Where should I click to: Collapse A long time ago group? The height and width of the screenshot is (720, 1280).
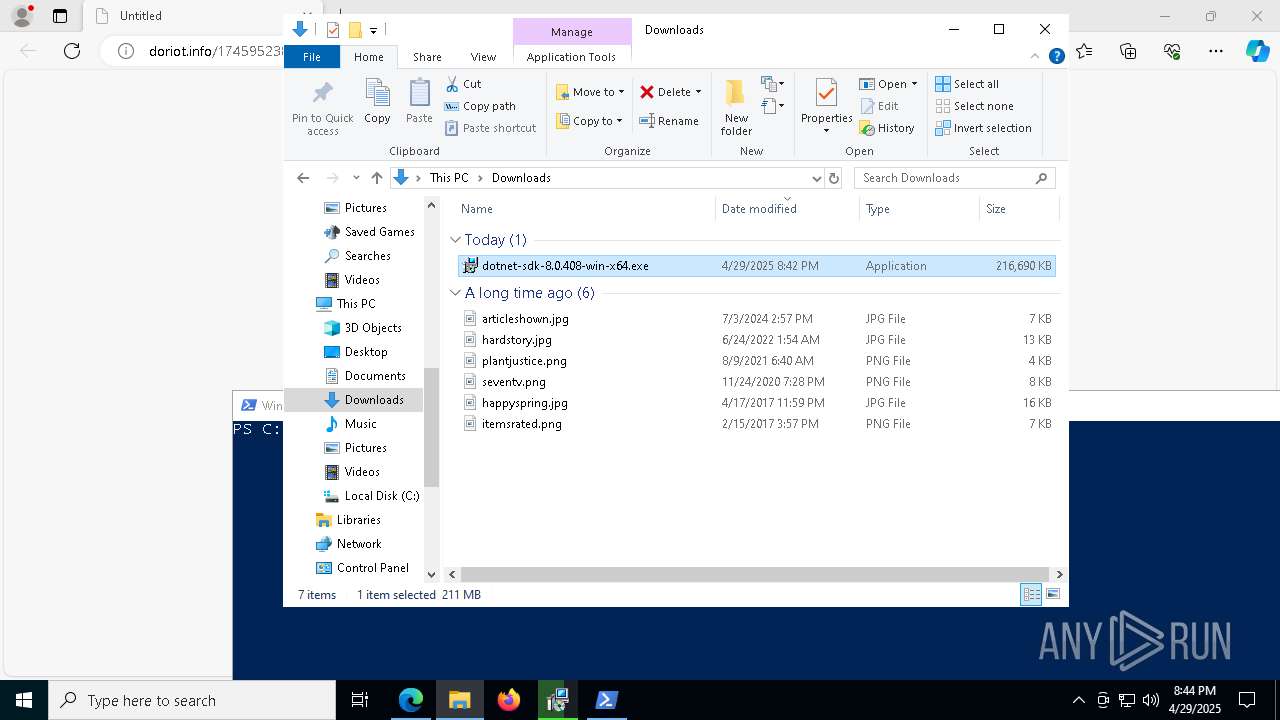pos(455,293)
